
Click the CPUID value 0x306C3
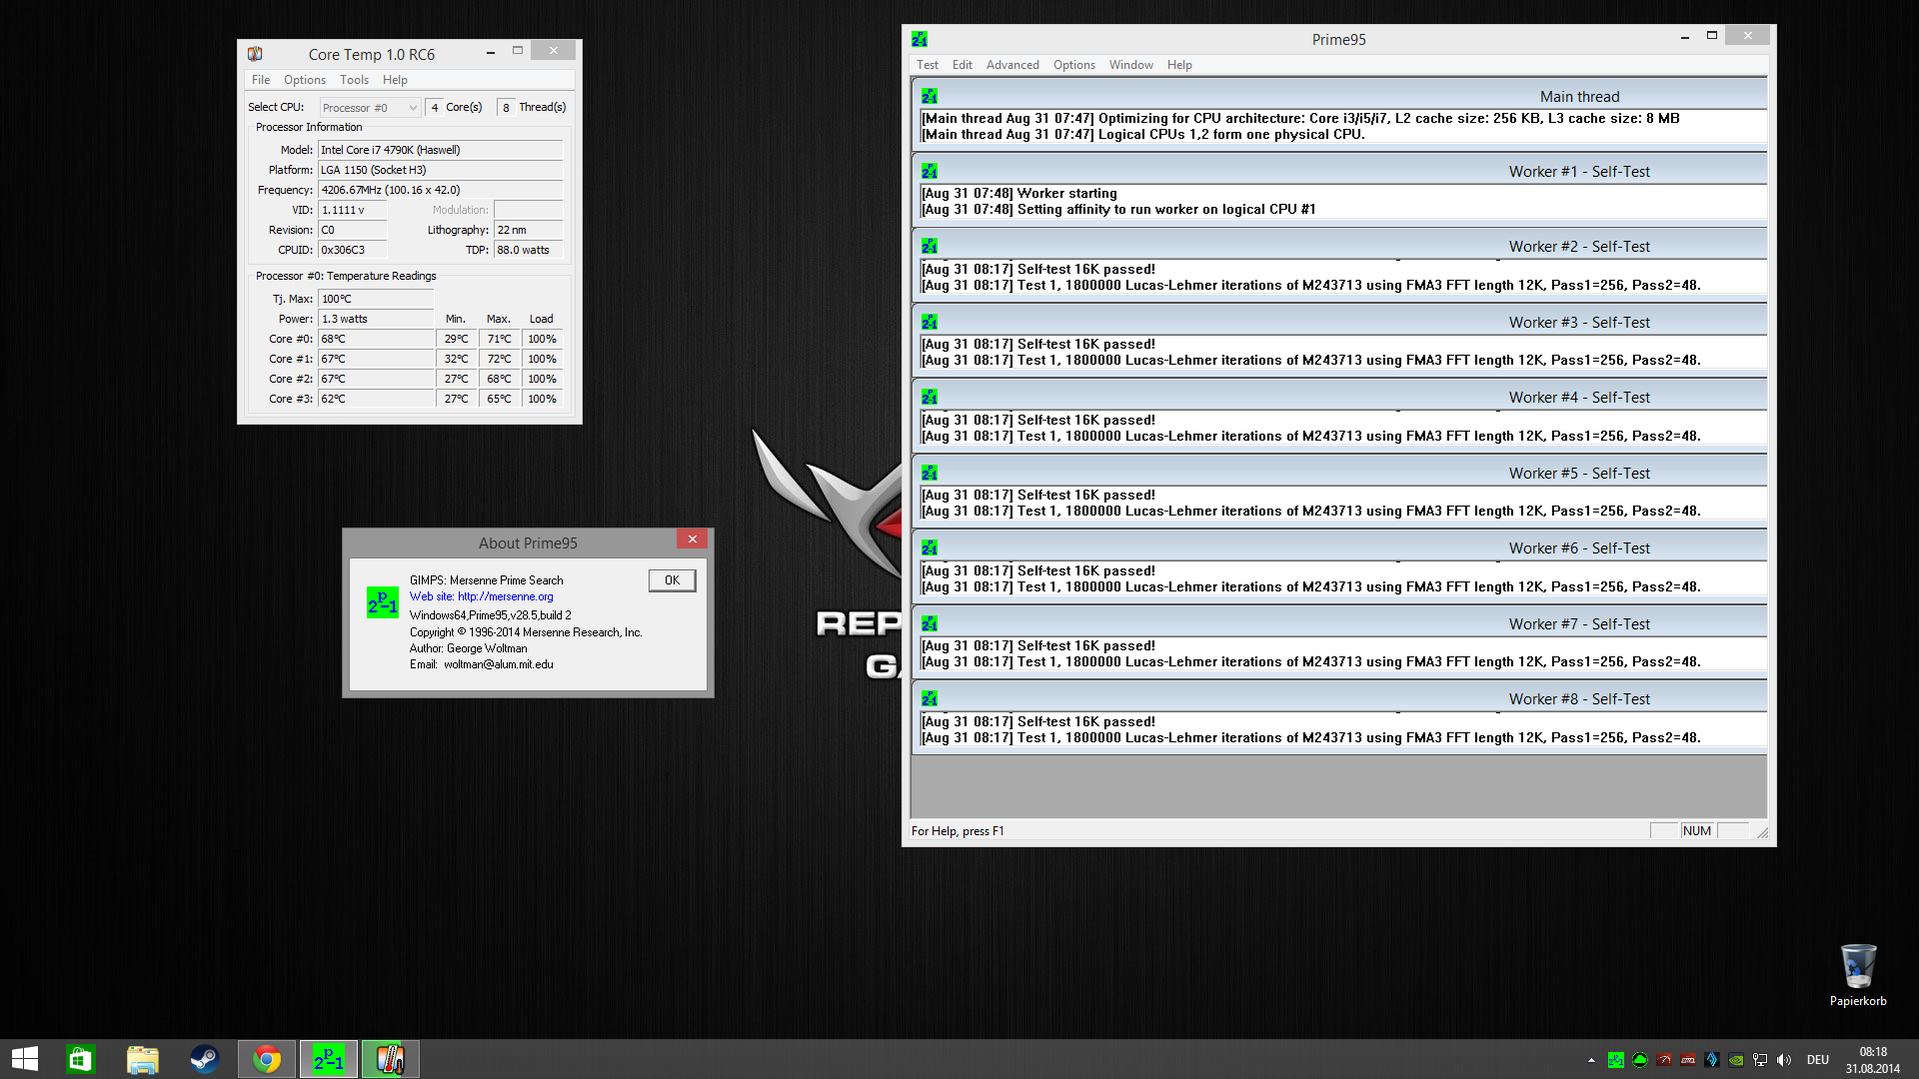pyautogui.click(x=352, y=250)
